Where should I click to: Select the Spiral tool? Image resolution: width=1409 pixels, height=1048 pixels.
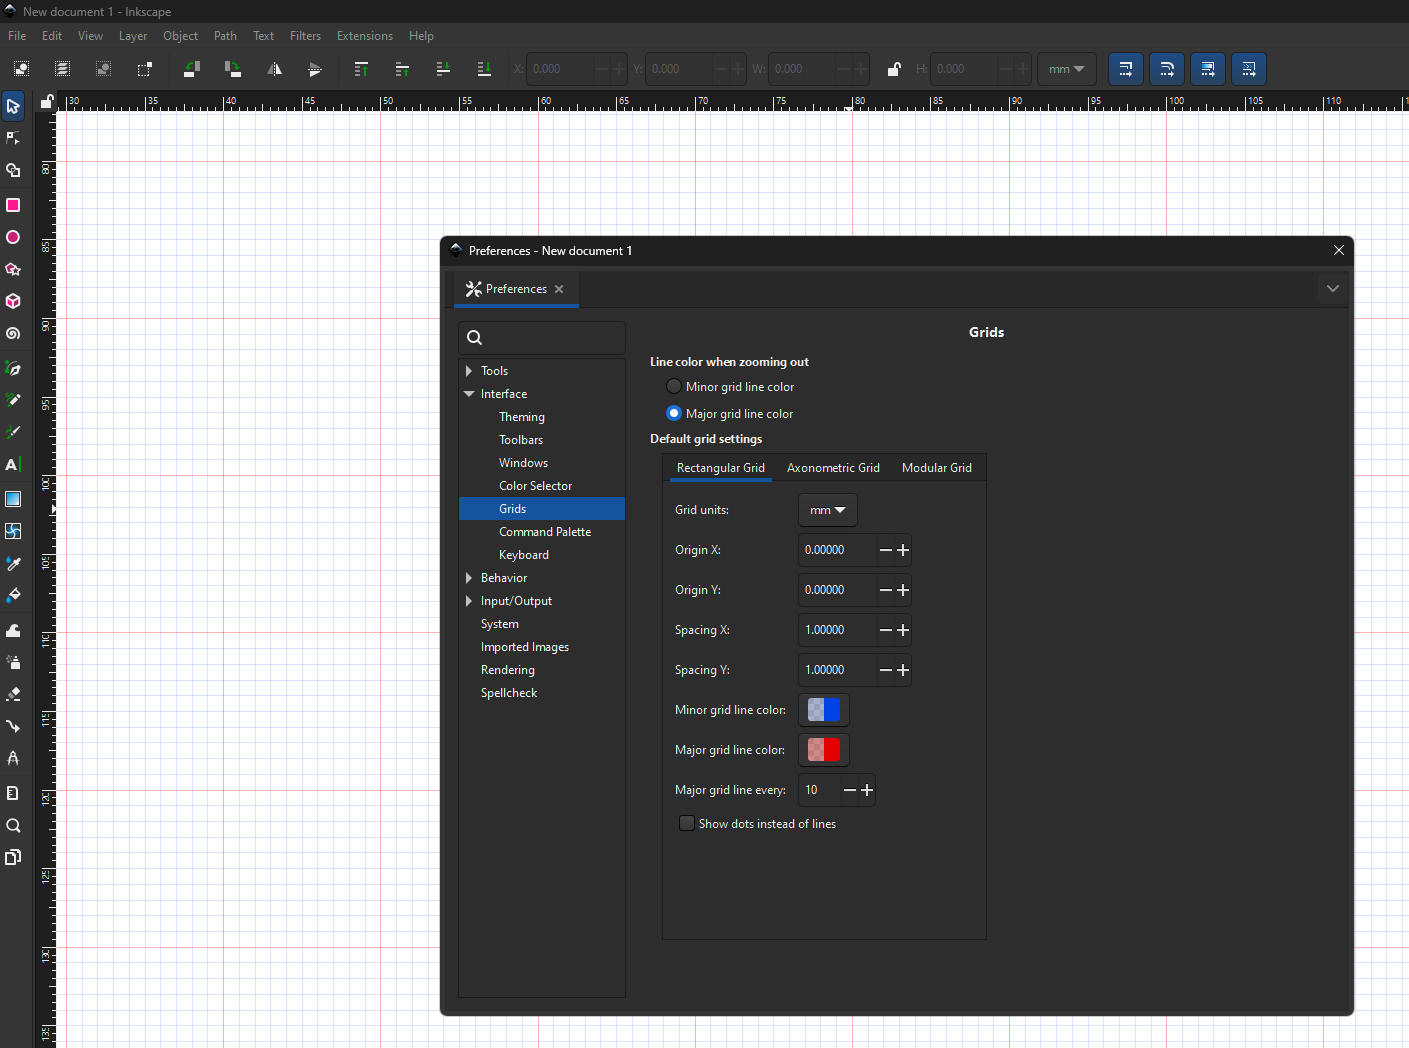click(x=13, y=333)
